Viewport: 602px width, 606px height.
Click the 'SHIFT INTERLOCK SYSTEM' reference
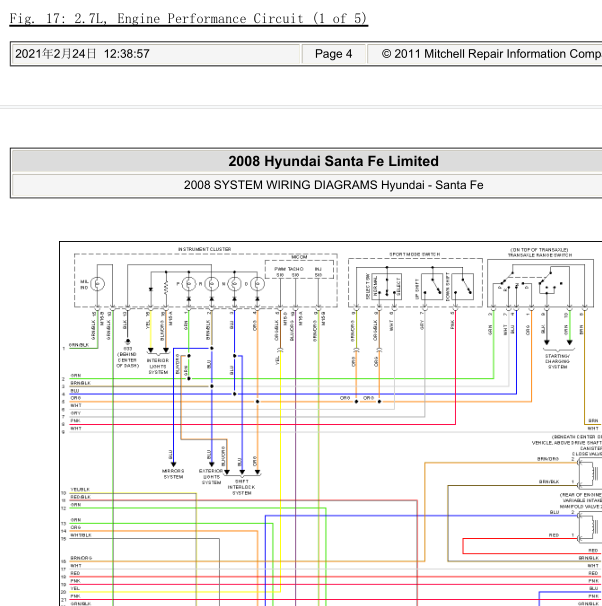click(241, 487)
